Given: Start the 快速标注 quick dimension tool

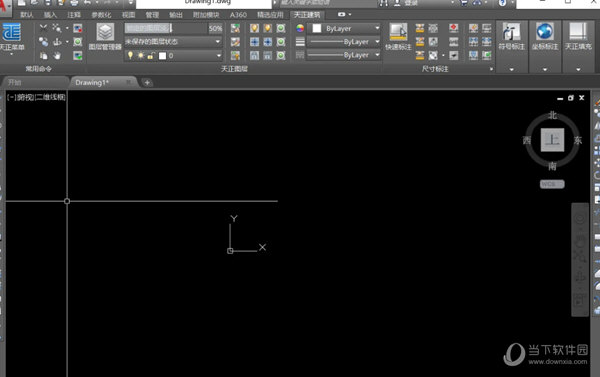Looking at the screenshot, I should tap(398, 37).
